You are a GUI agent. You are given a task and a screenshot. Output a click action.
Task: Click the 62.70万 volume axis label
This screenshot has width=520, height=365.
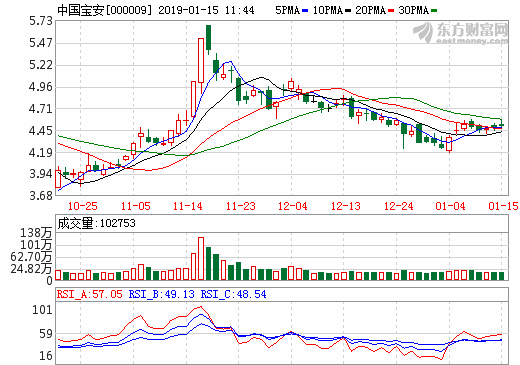31,257
